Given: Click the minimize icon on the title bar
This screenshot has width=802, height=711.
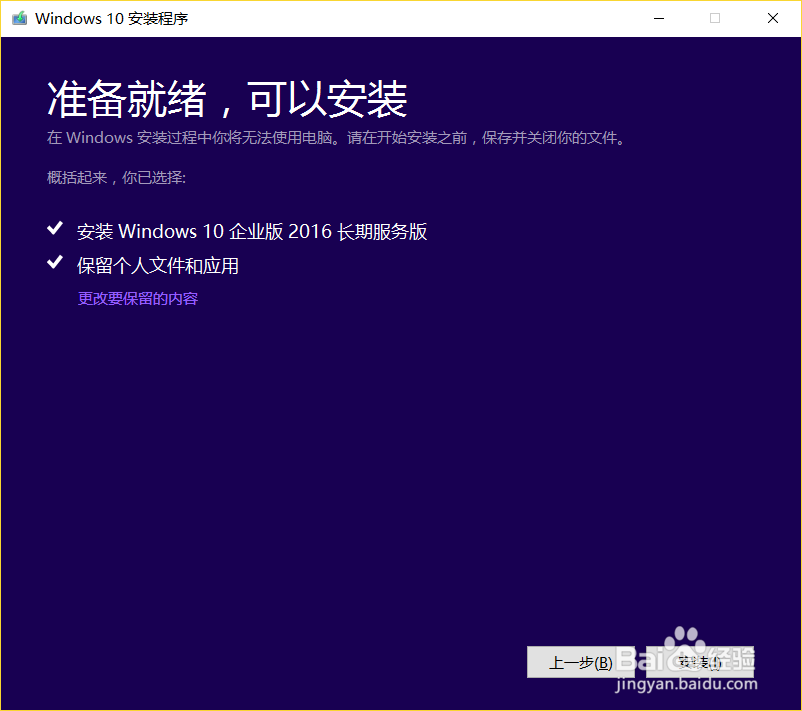Looking at the screenshot, I should tap(659, 18).
